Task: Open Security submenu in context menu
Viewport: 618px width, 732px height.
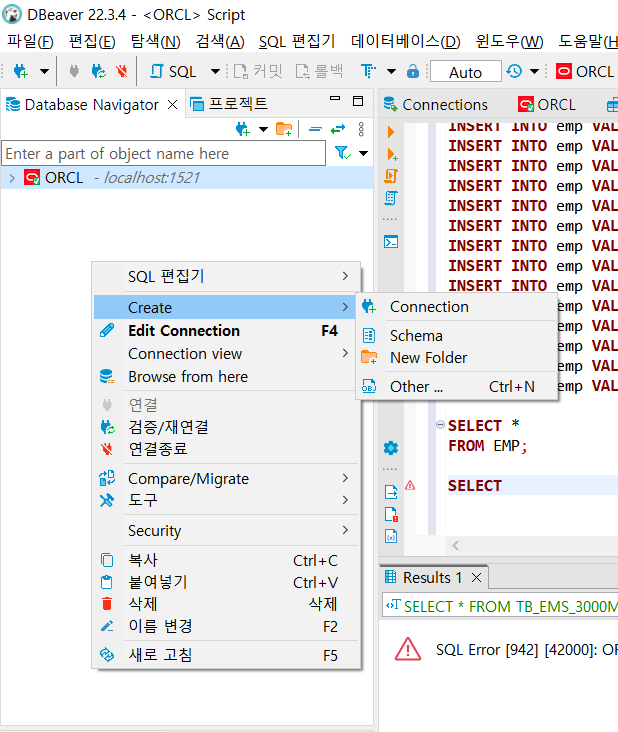Action: [227, 530]
